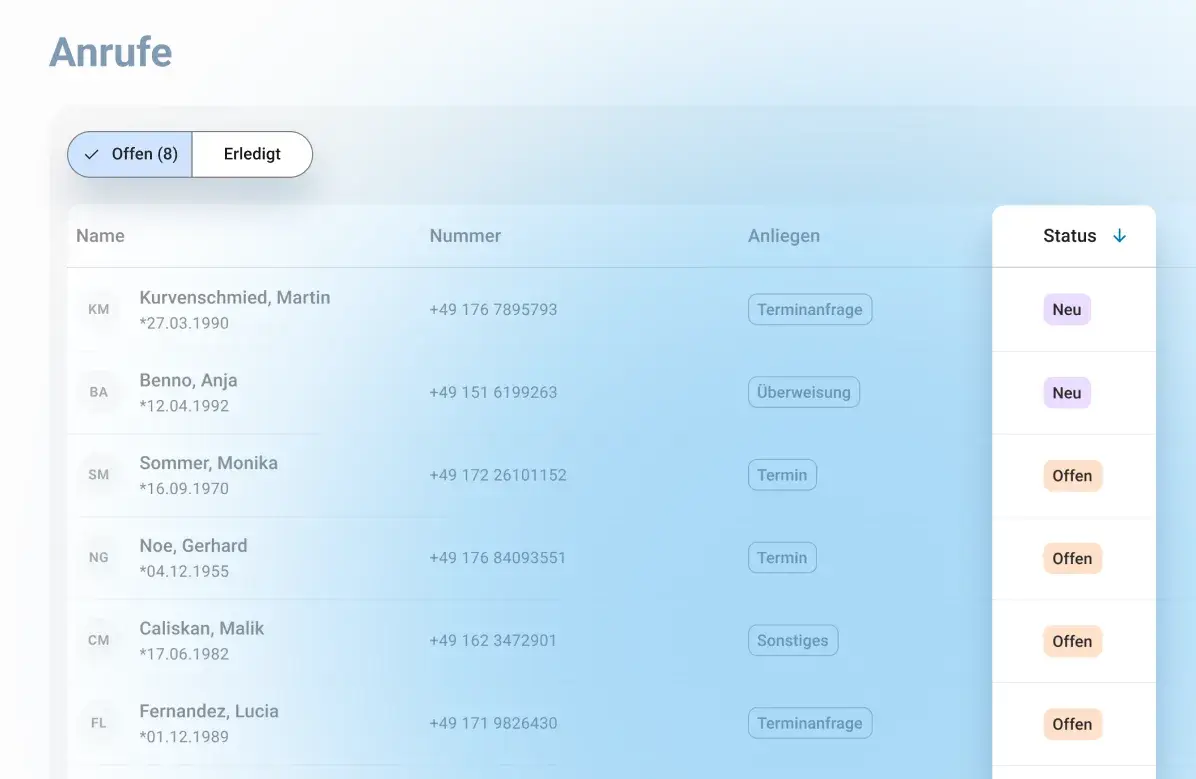1196x779 pixels.
Task: Click the Offen status badge for Monika Sommer
Action: click(1071, 476)
